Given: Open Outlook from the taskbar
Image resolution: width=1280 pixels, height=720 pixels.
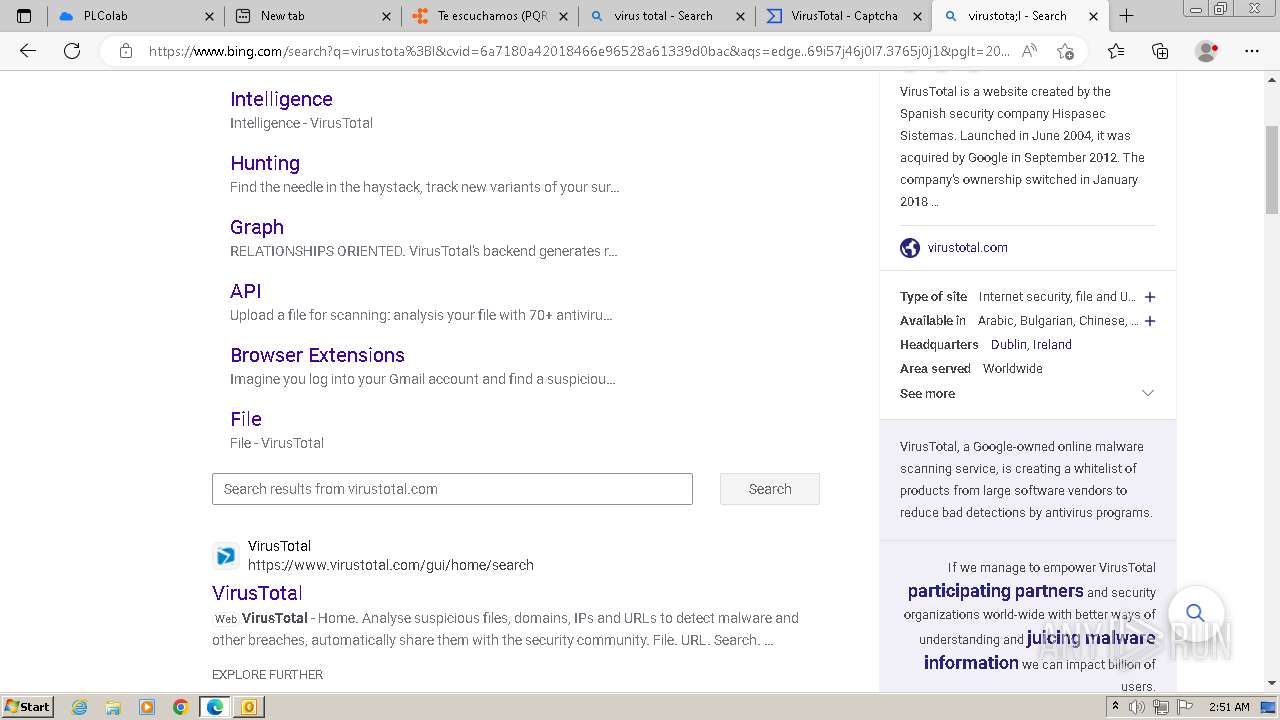Looking at the screenshot, I should pos(249,707).
